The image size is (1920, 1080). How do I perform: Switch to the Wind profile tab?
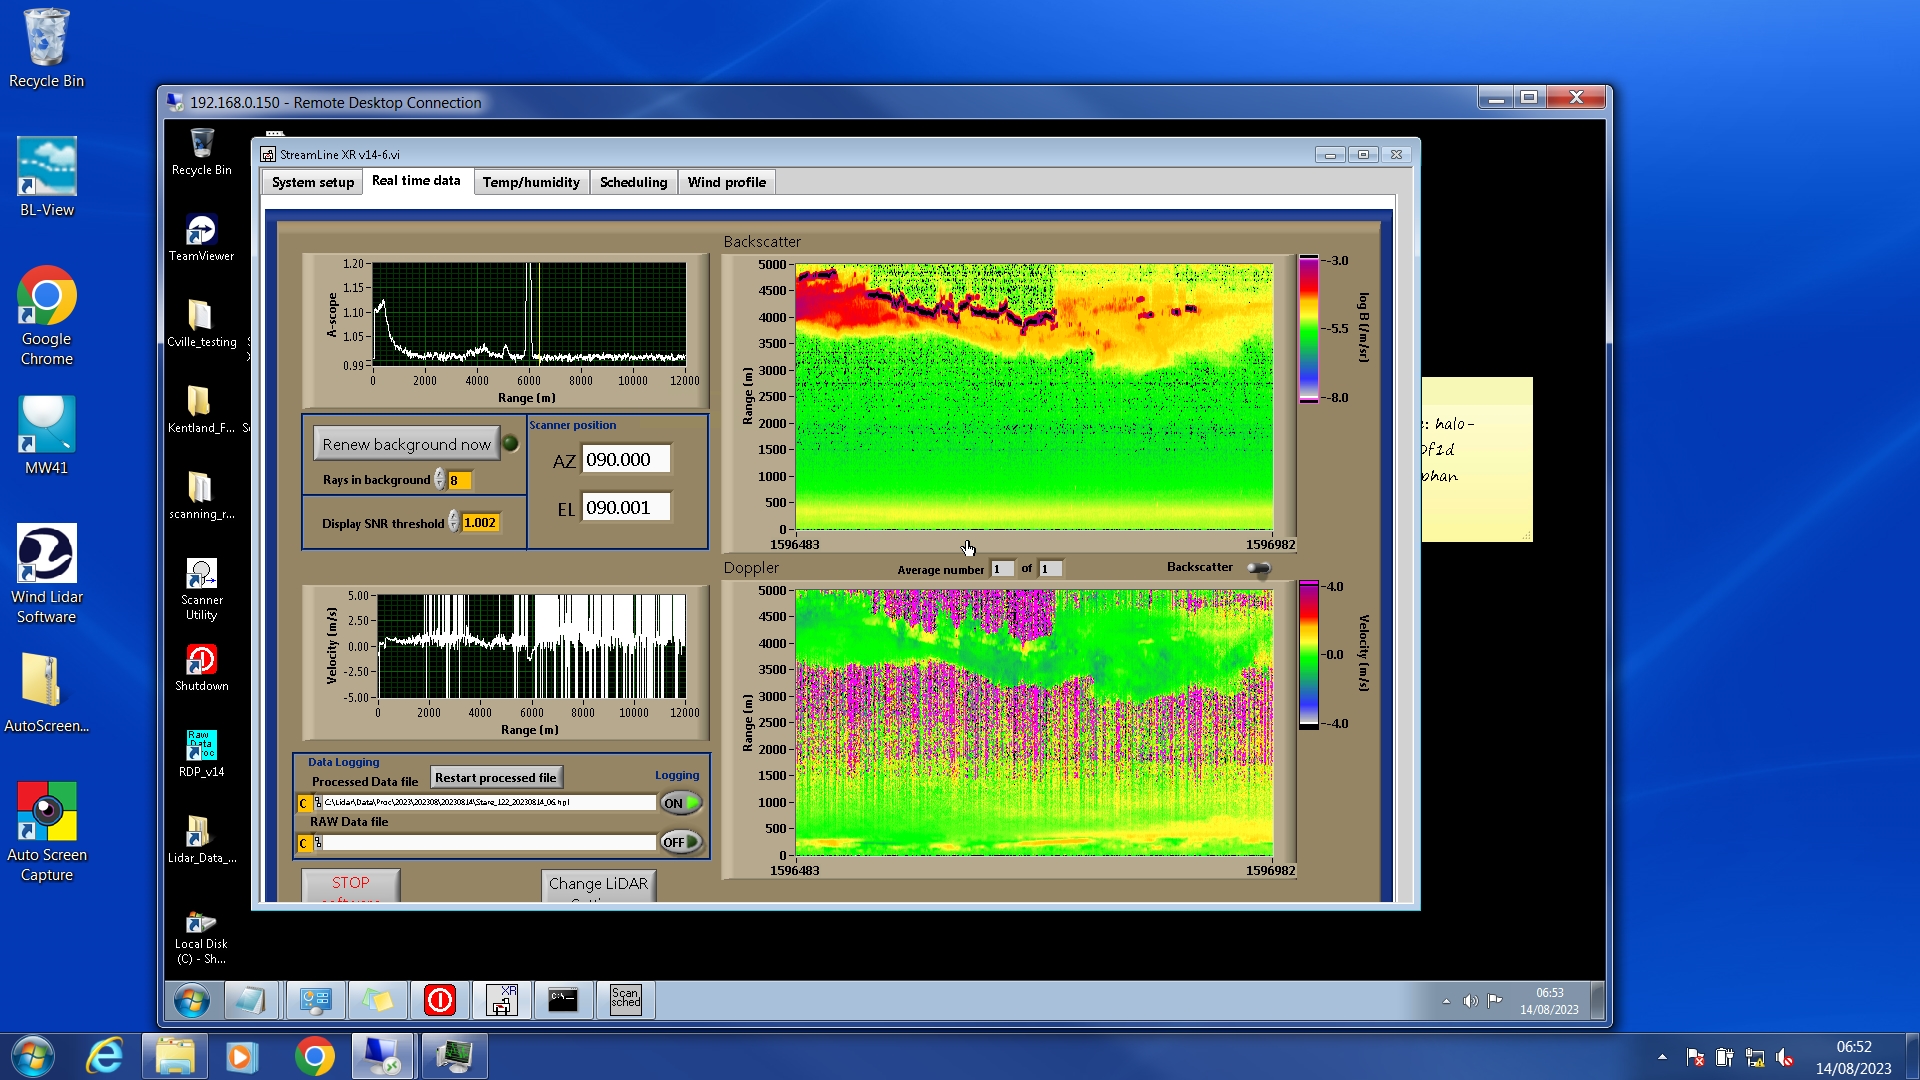[726, 182]
